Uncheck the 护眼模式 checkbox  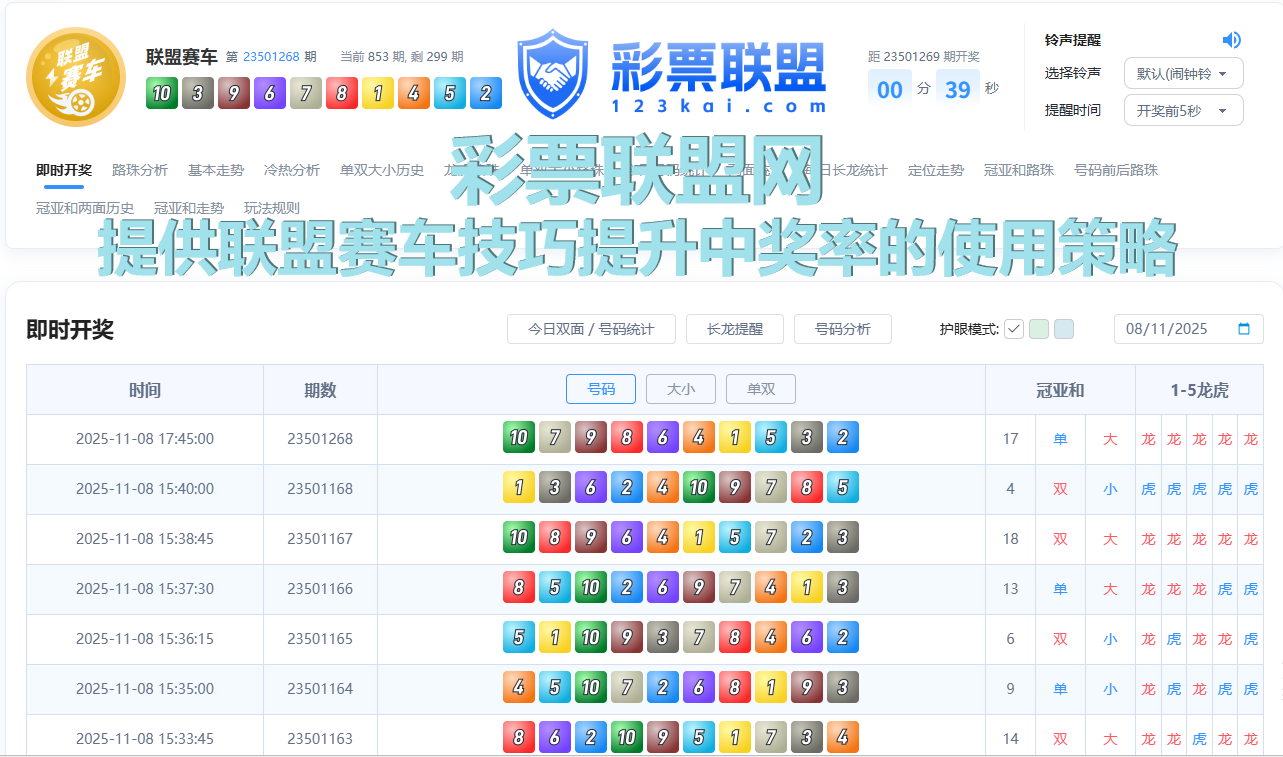(x=1013, y=328)
